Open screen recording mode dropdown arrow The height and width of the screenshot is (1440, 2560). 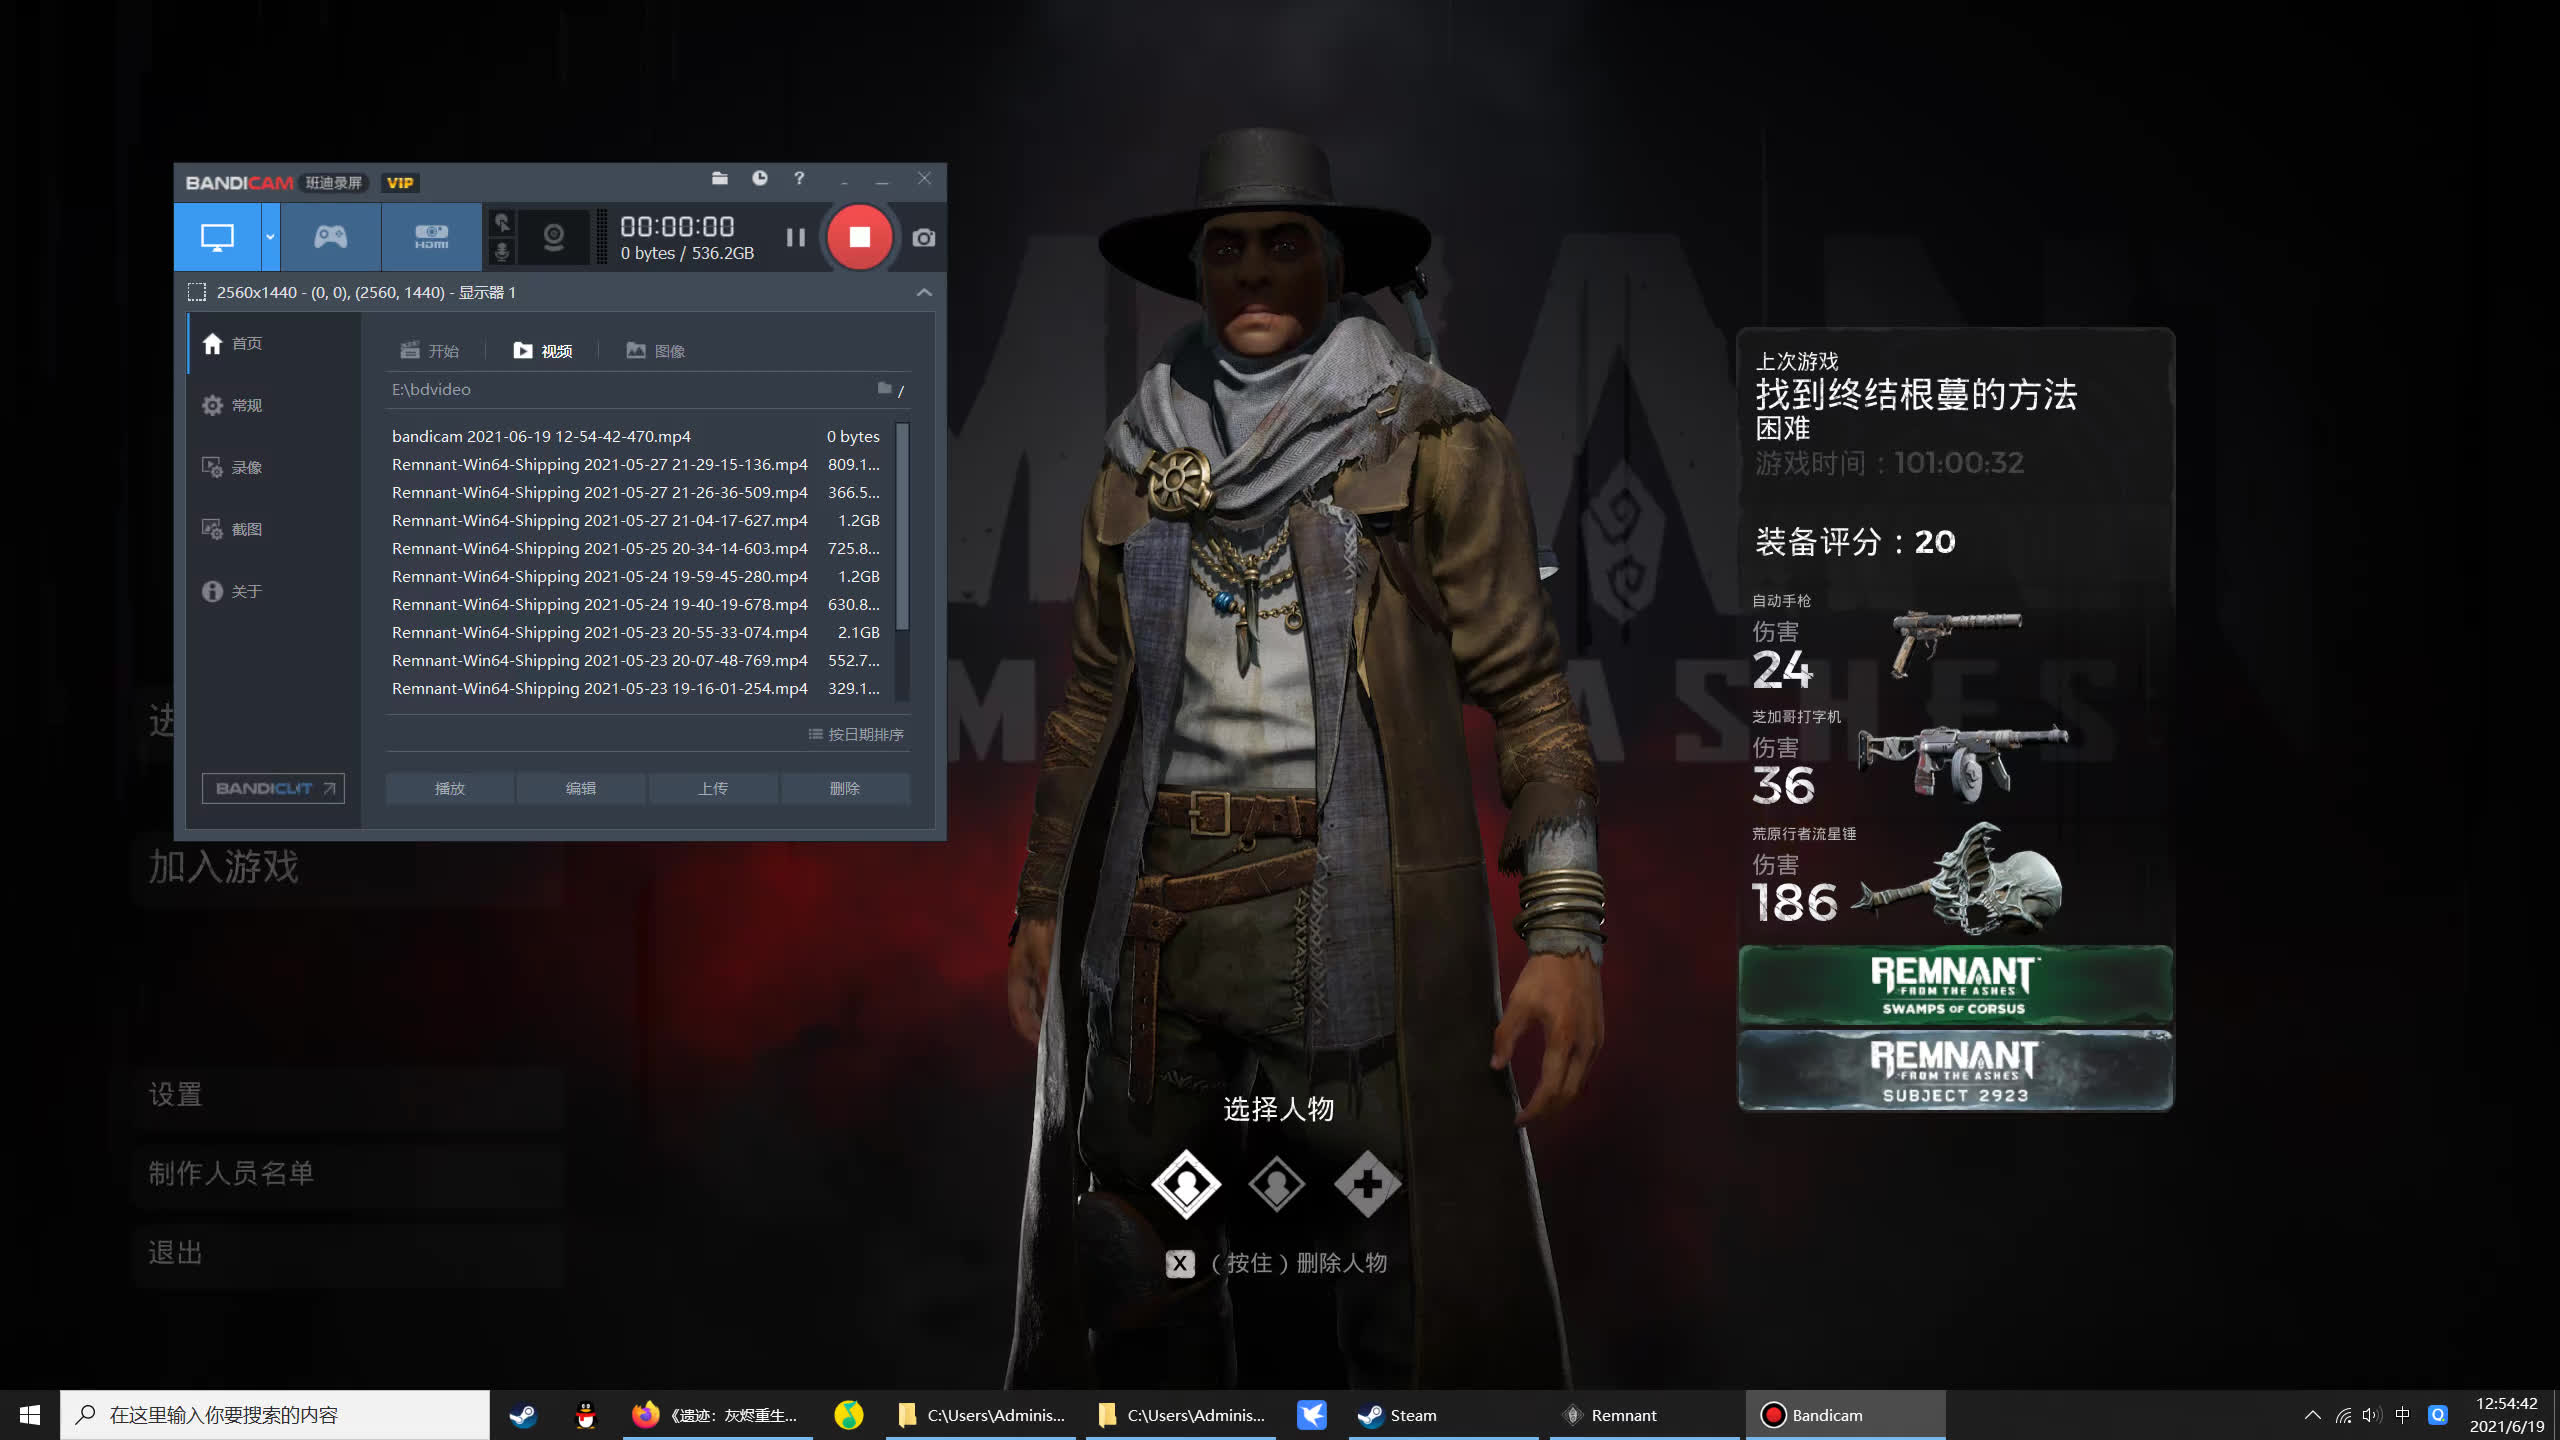coord(270,237)
